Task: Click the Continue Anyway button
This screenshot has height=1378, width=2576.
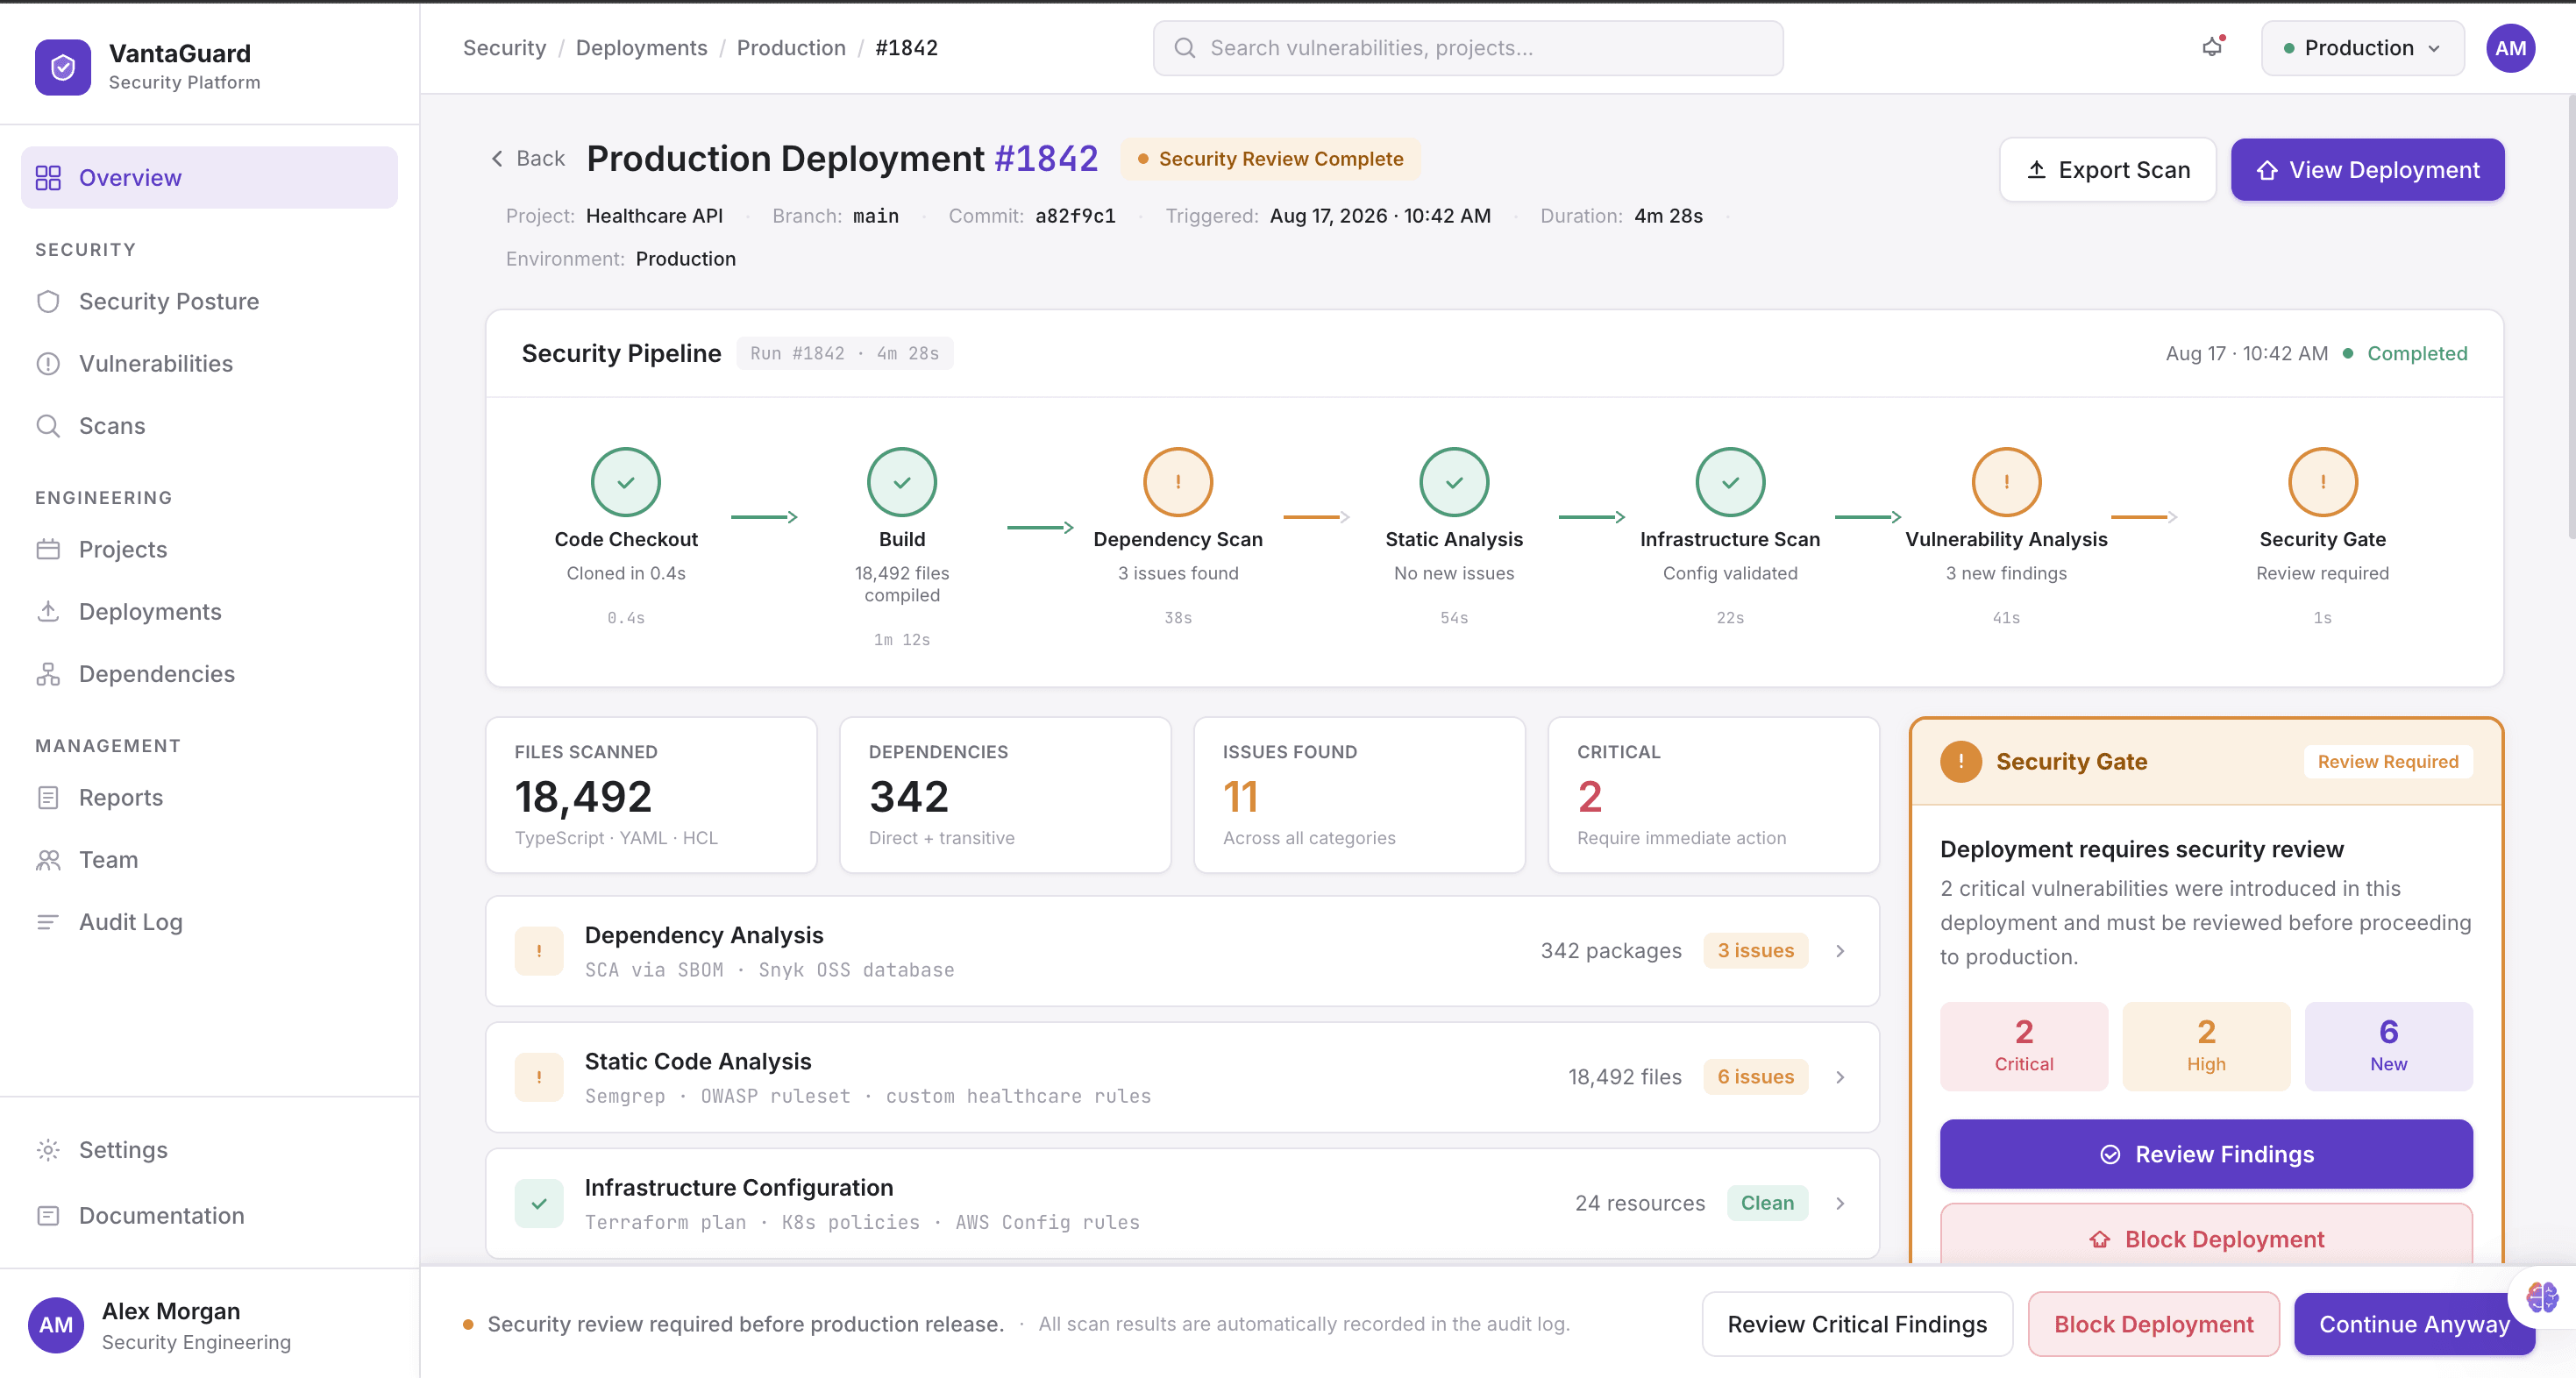Action: 2414,1324
